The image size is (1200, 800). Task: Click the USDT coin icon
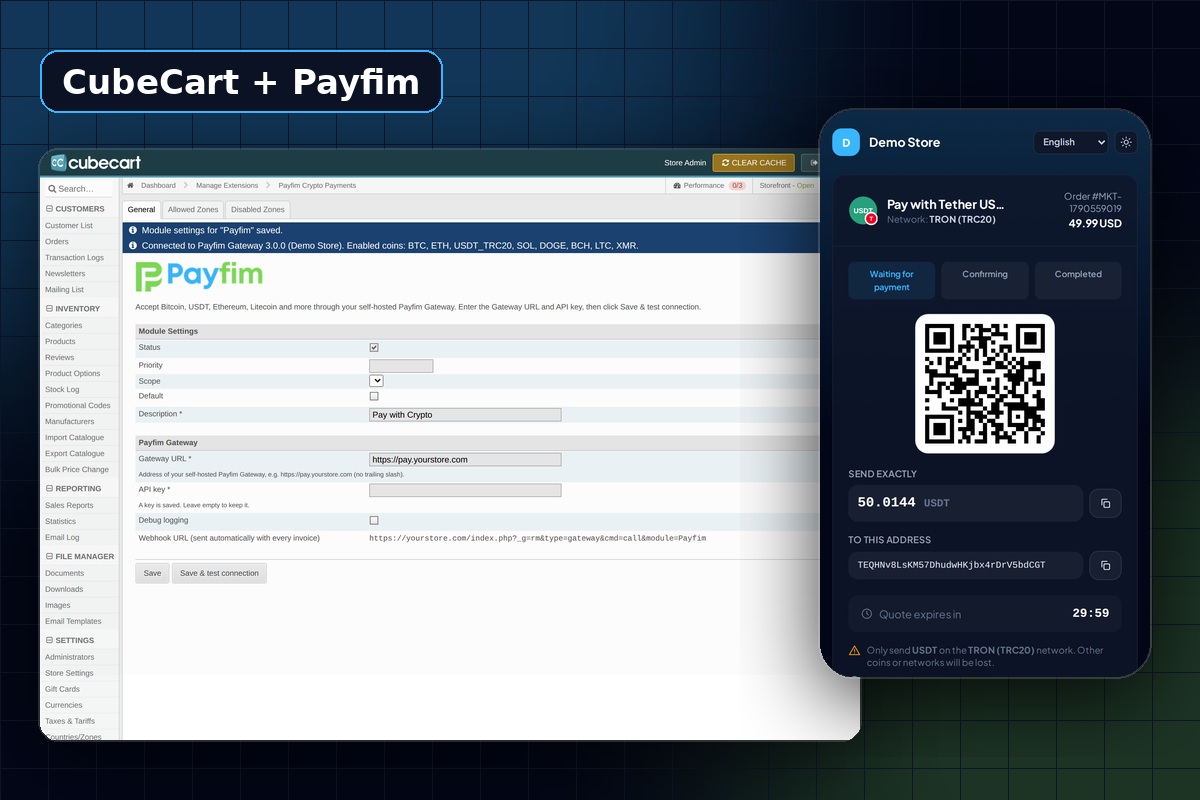[863, 210]
